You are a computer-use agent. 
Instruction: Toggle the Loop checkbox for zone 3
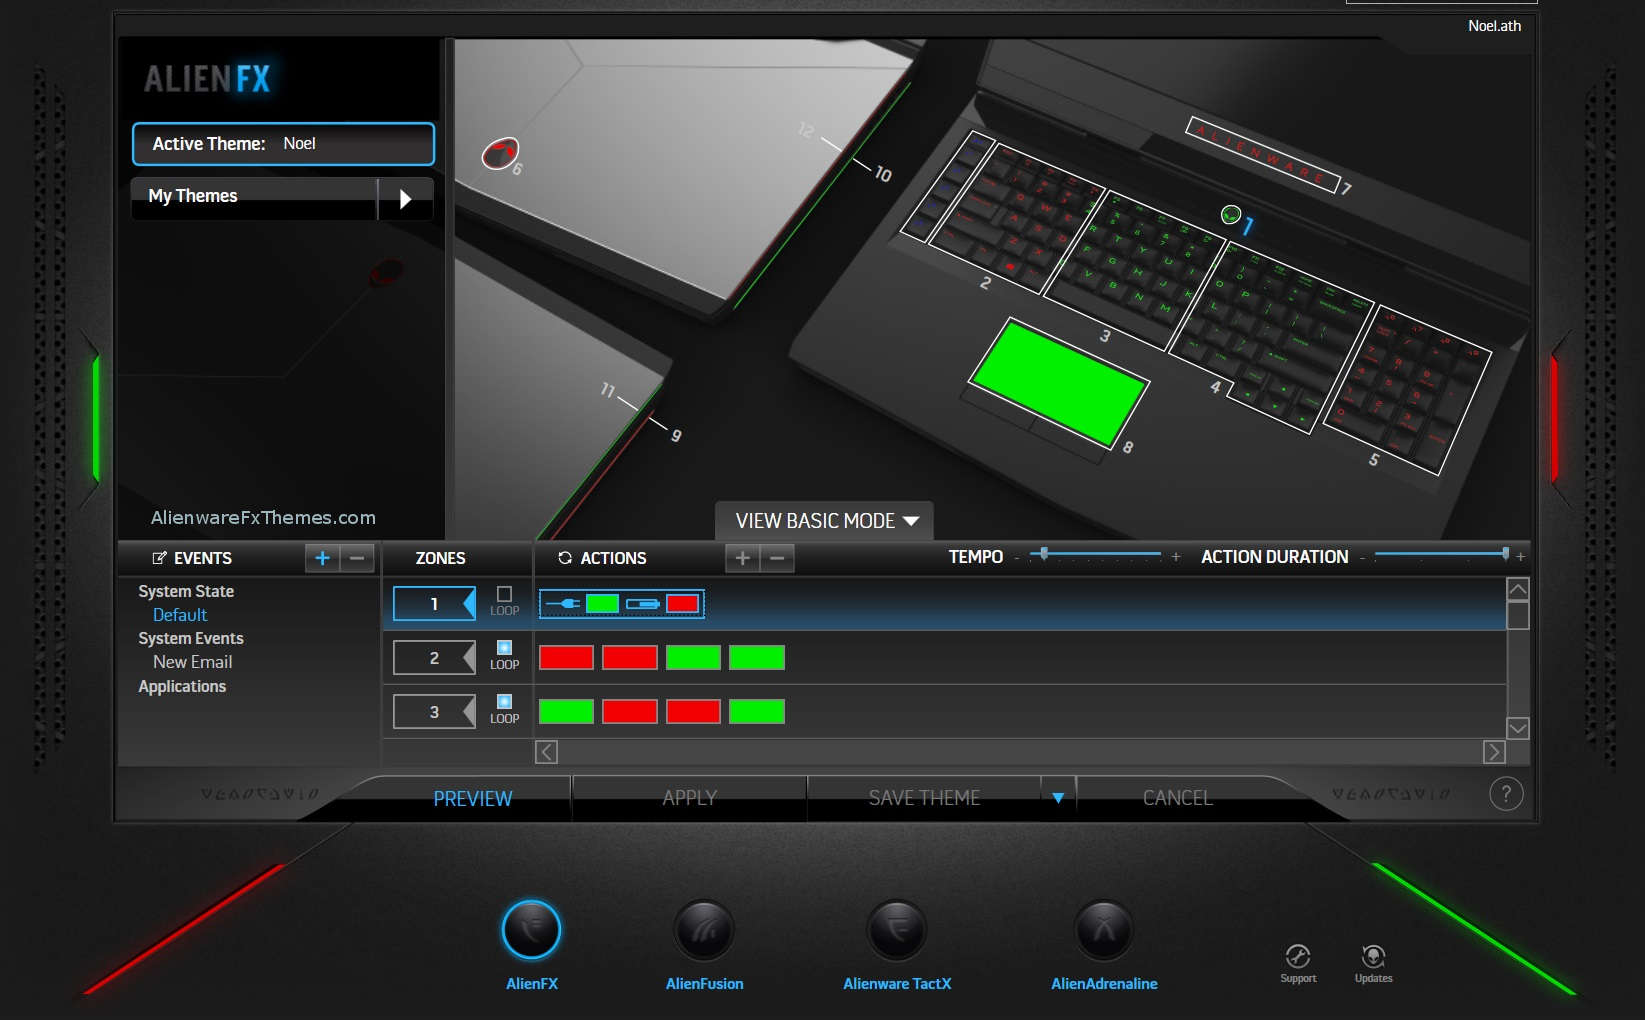click(504, 702)
